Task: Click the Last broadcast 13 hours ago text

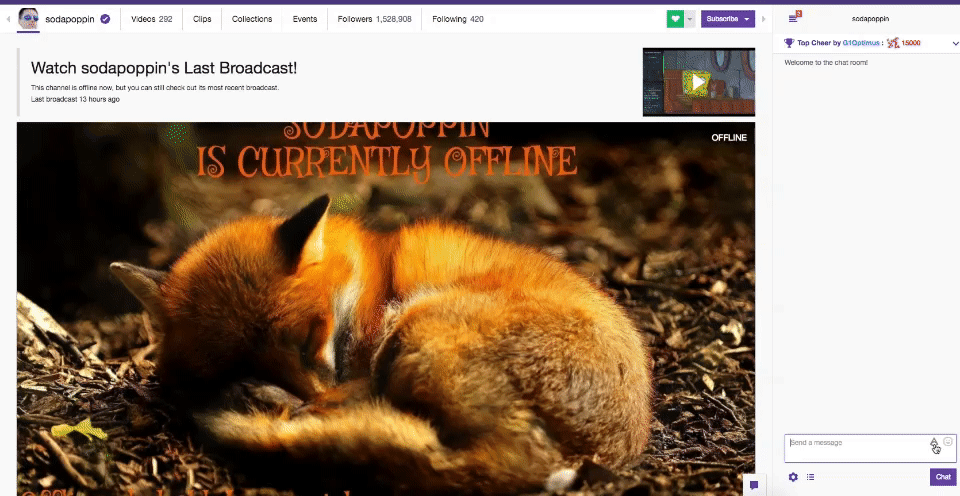Action: 75,99
